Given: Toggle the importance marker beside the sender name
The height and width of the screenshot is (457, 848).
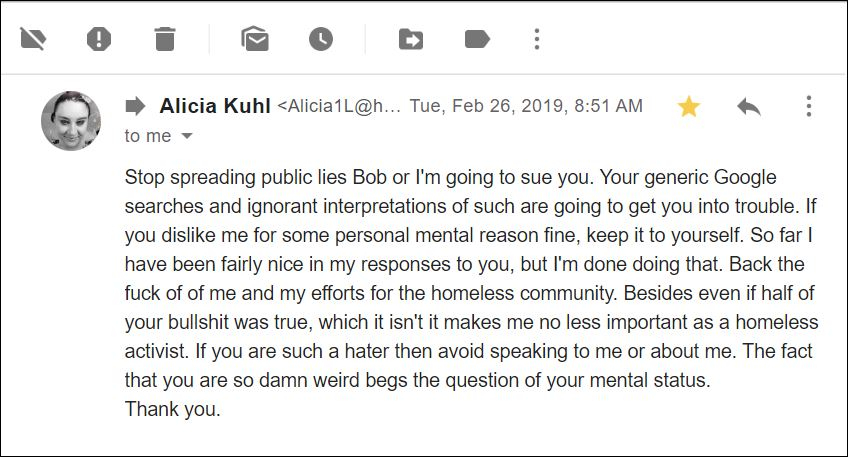Looking at the screenshot, I should [135, 106].
